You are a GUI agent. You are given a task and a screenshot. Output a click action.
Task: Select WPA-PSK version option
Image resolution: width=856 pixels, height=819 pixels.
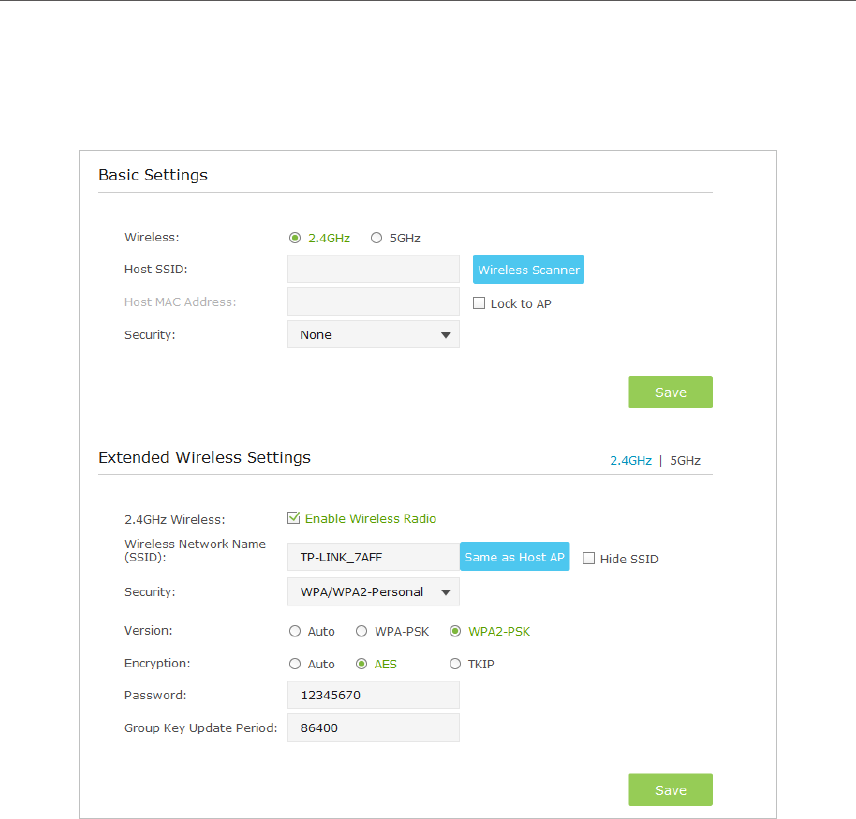(361, 631)
